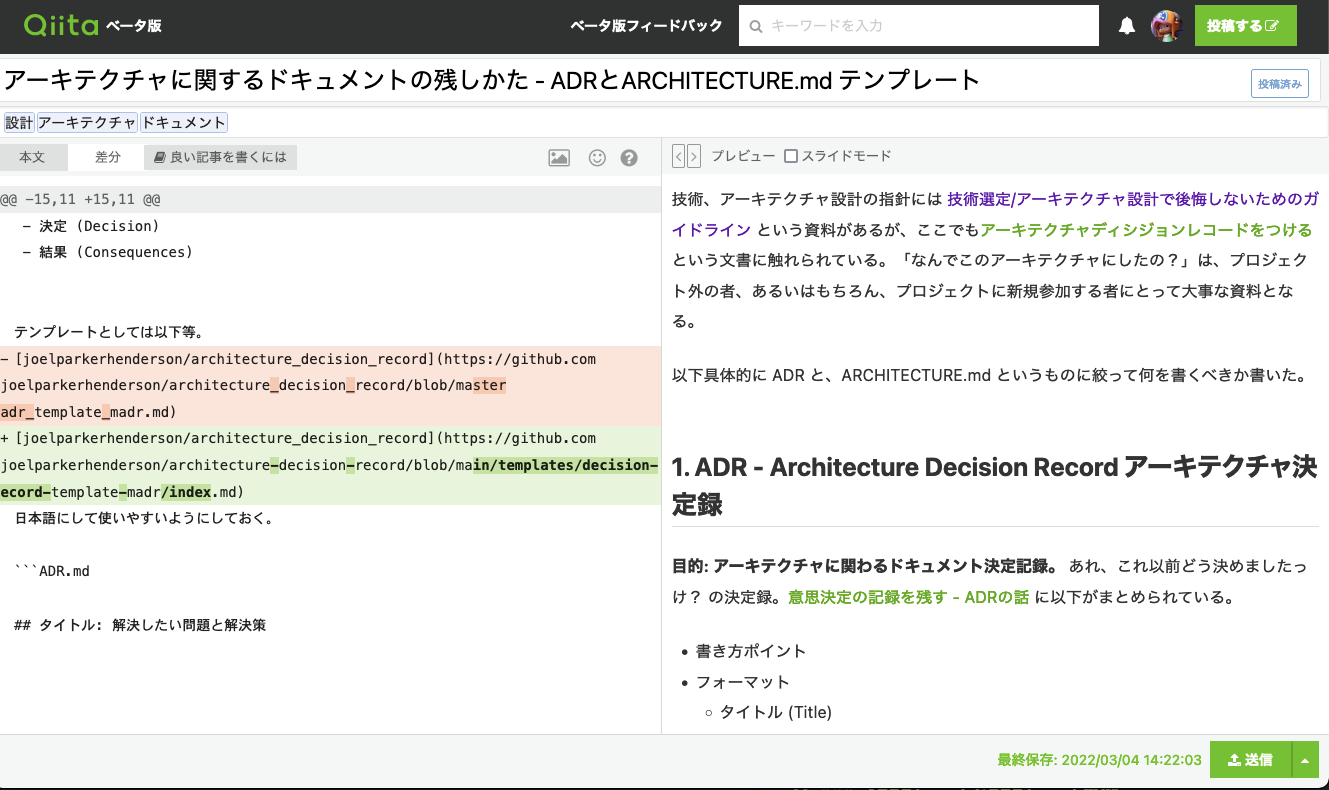Viewport: 1329px width, 790px height.
Task: Click the ベータ版 label beside logo
Action: [134, 26]
